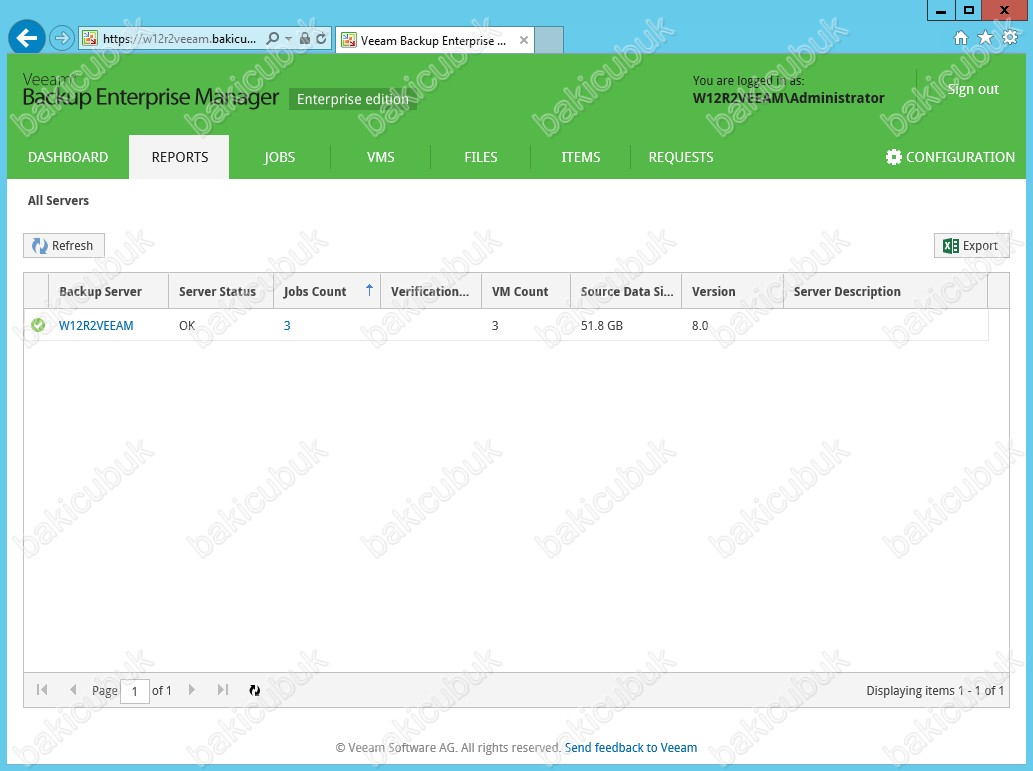Image resolution: width=1033 pixels, height=771 pixels.
Task: Click the Refresh button
Action: pos(64,246)
